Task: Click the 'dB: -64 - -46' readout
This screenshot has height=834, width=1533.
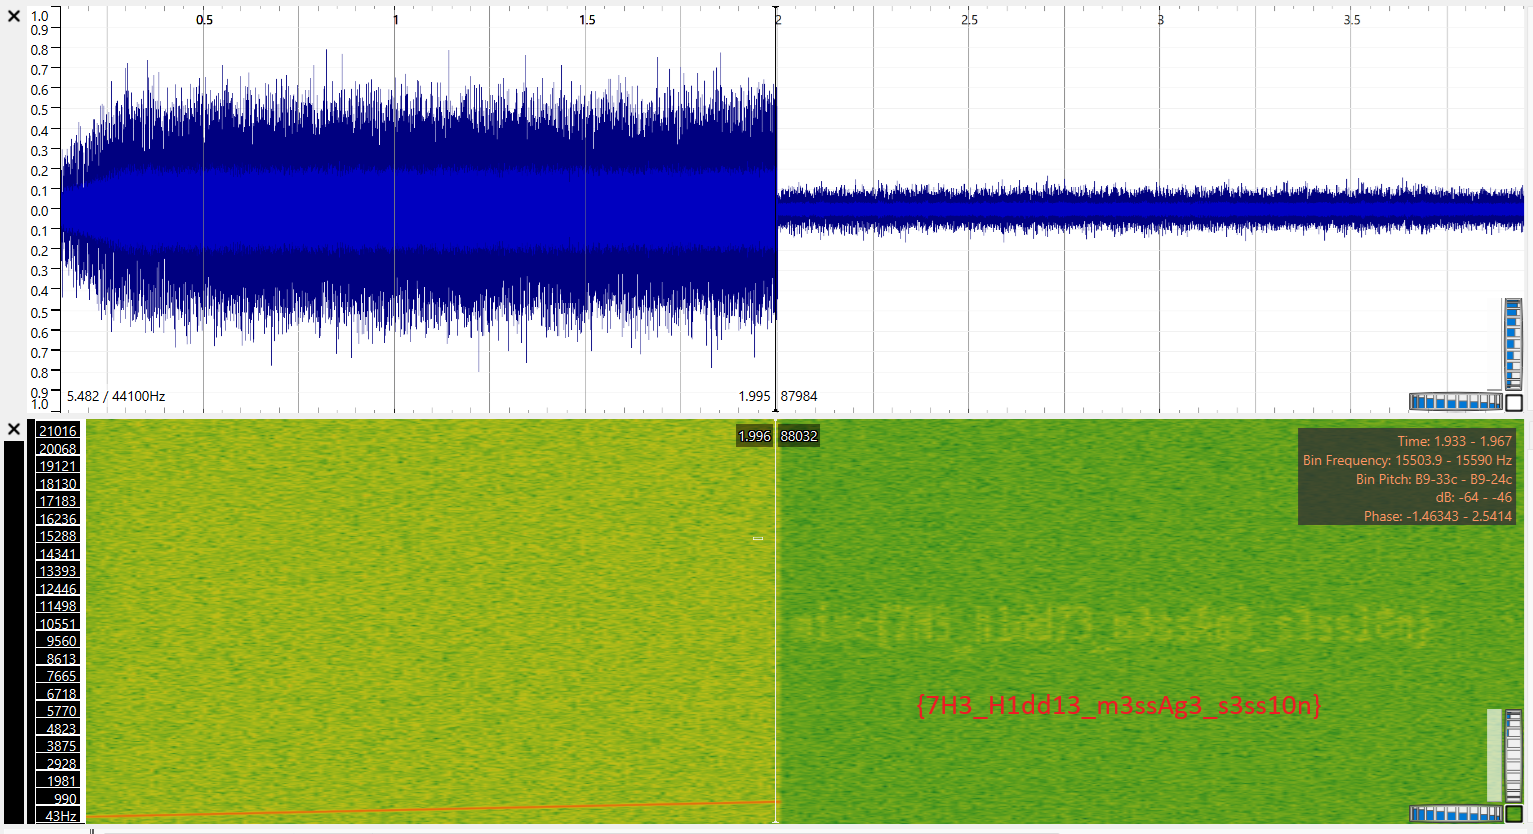Action: [1473, 497]
